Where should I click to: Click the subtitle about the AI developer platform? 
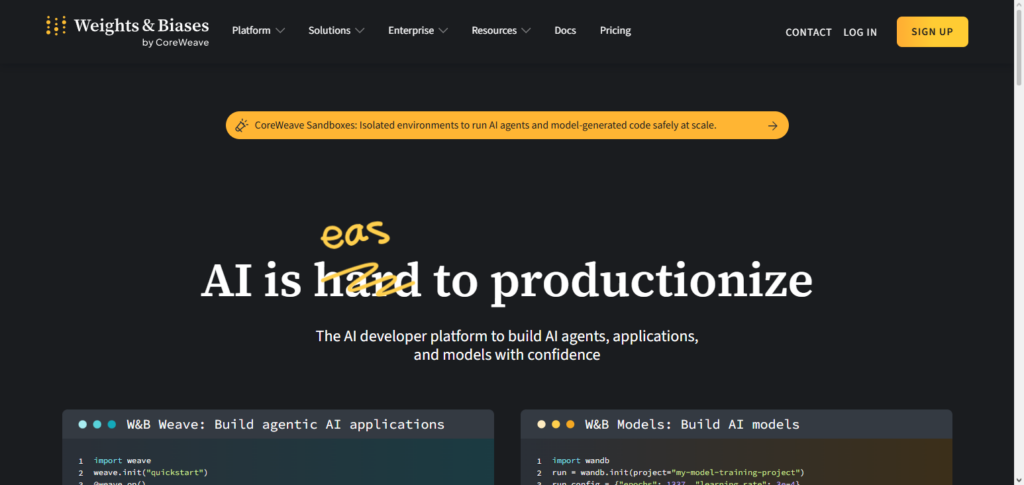click(507, 346)
